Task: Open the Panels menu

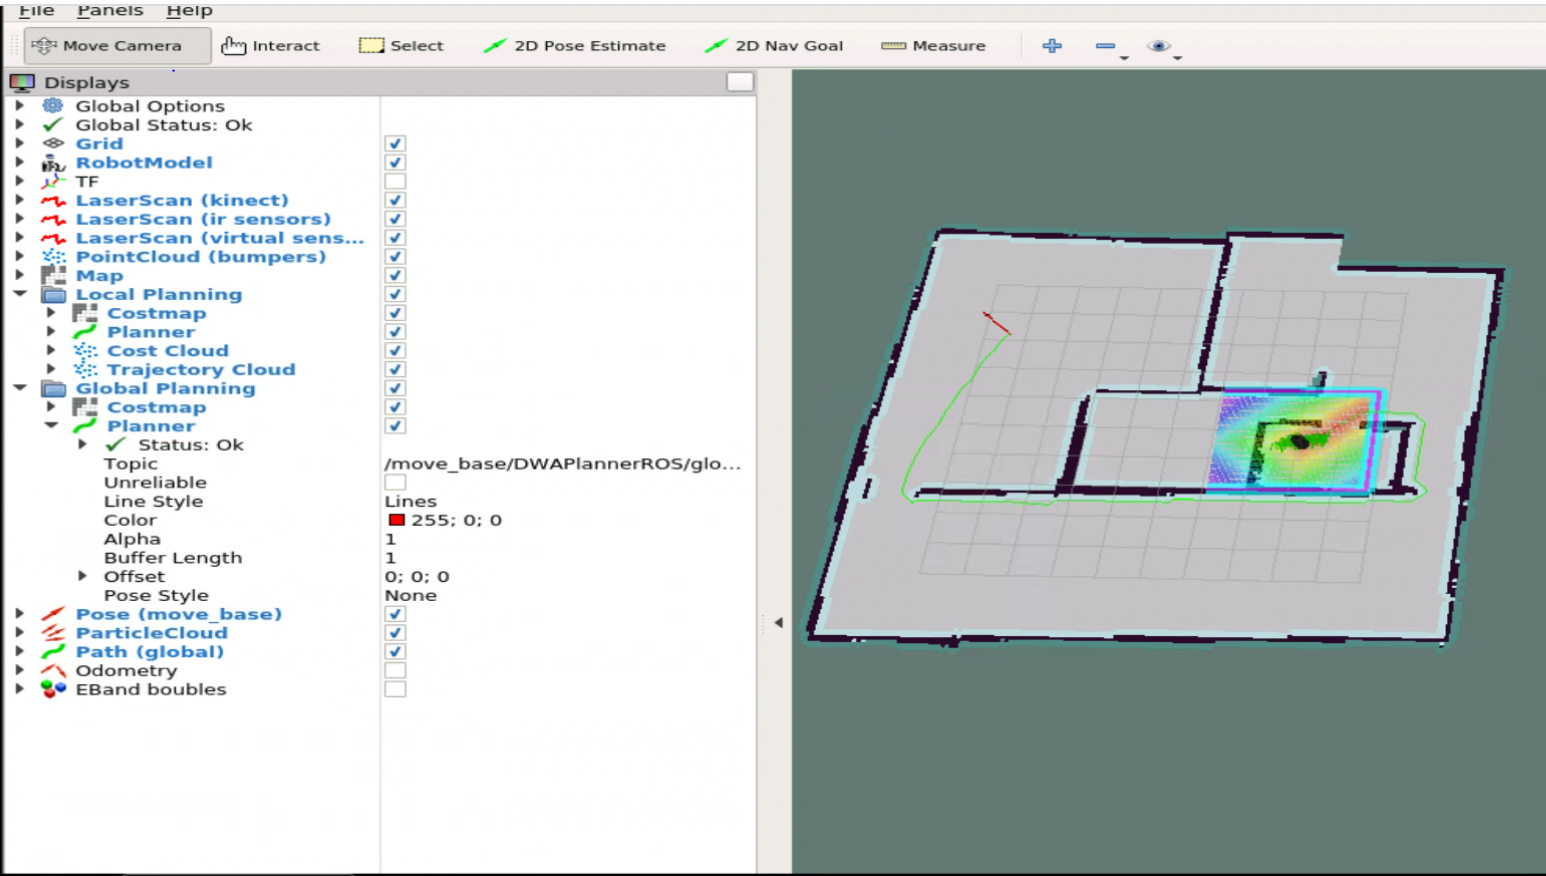Action: tap(109, 11)
